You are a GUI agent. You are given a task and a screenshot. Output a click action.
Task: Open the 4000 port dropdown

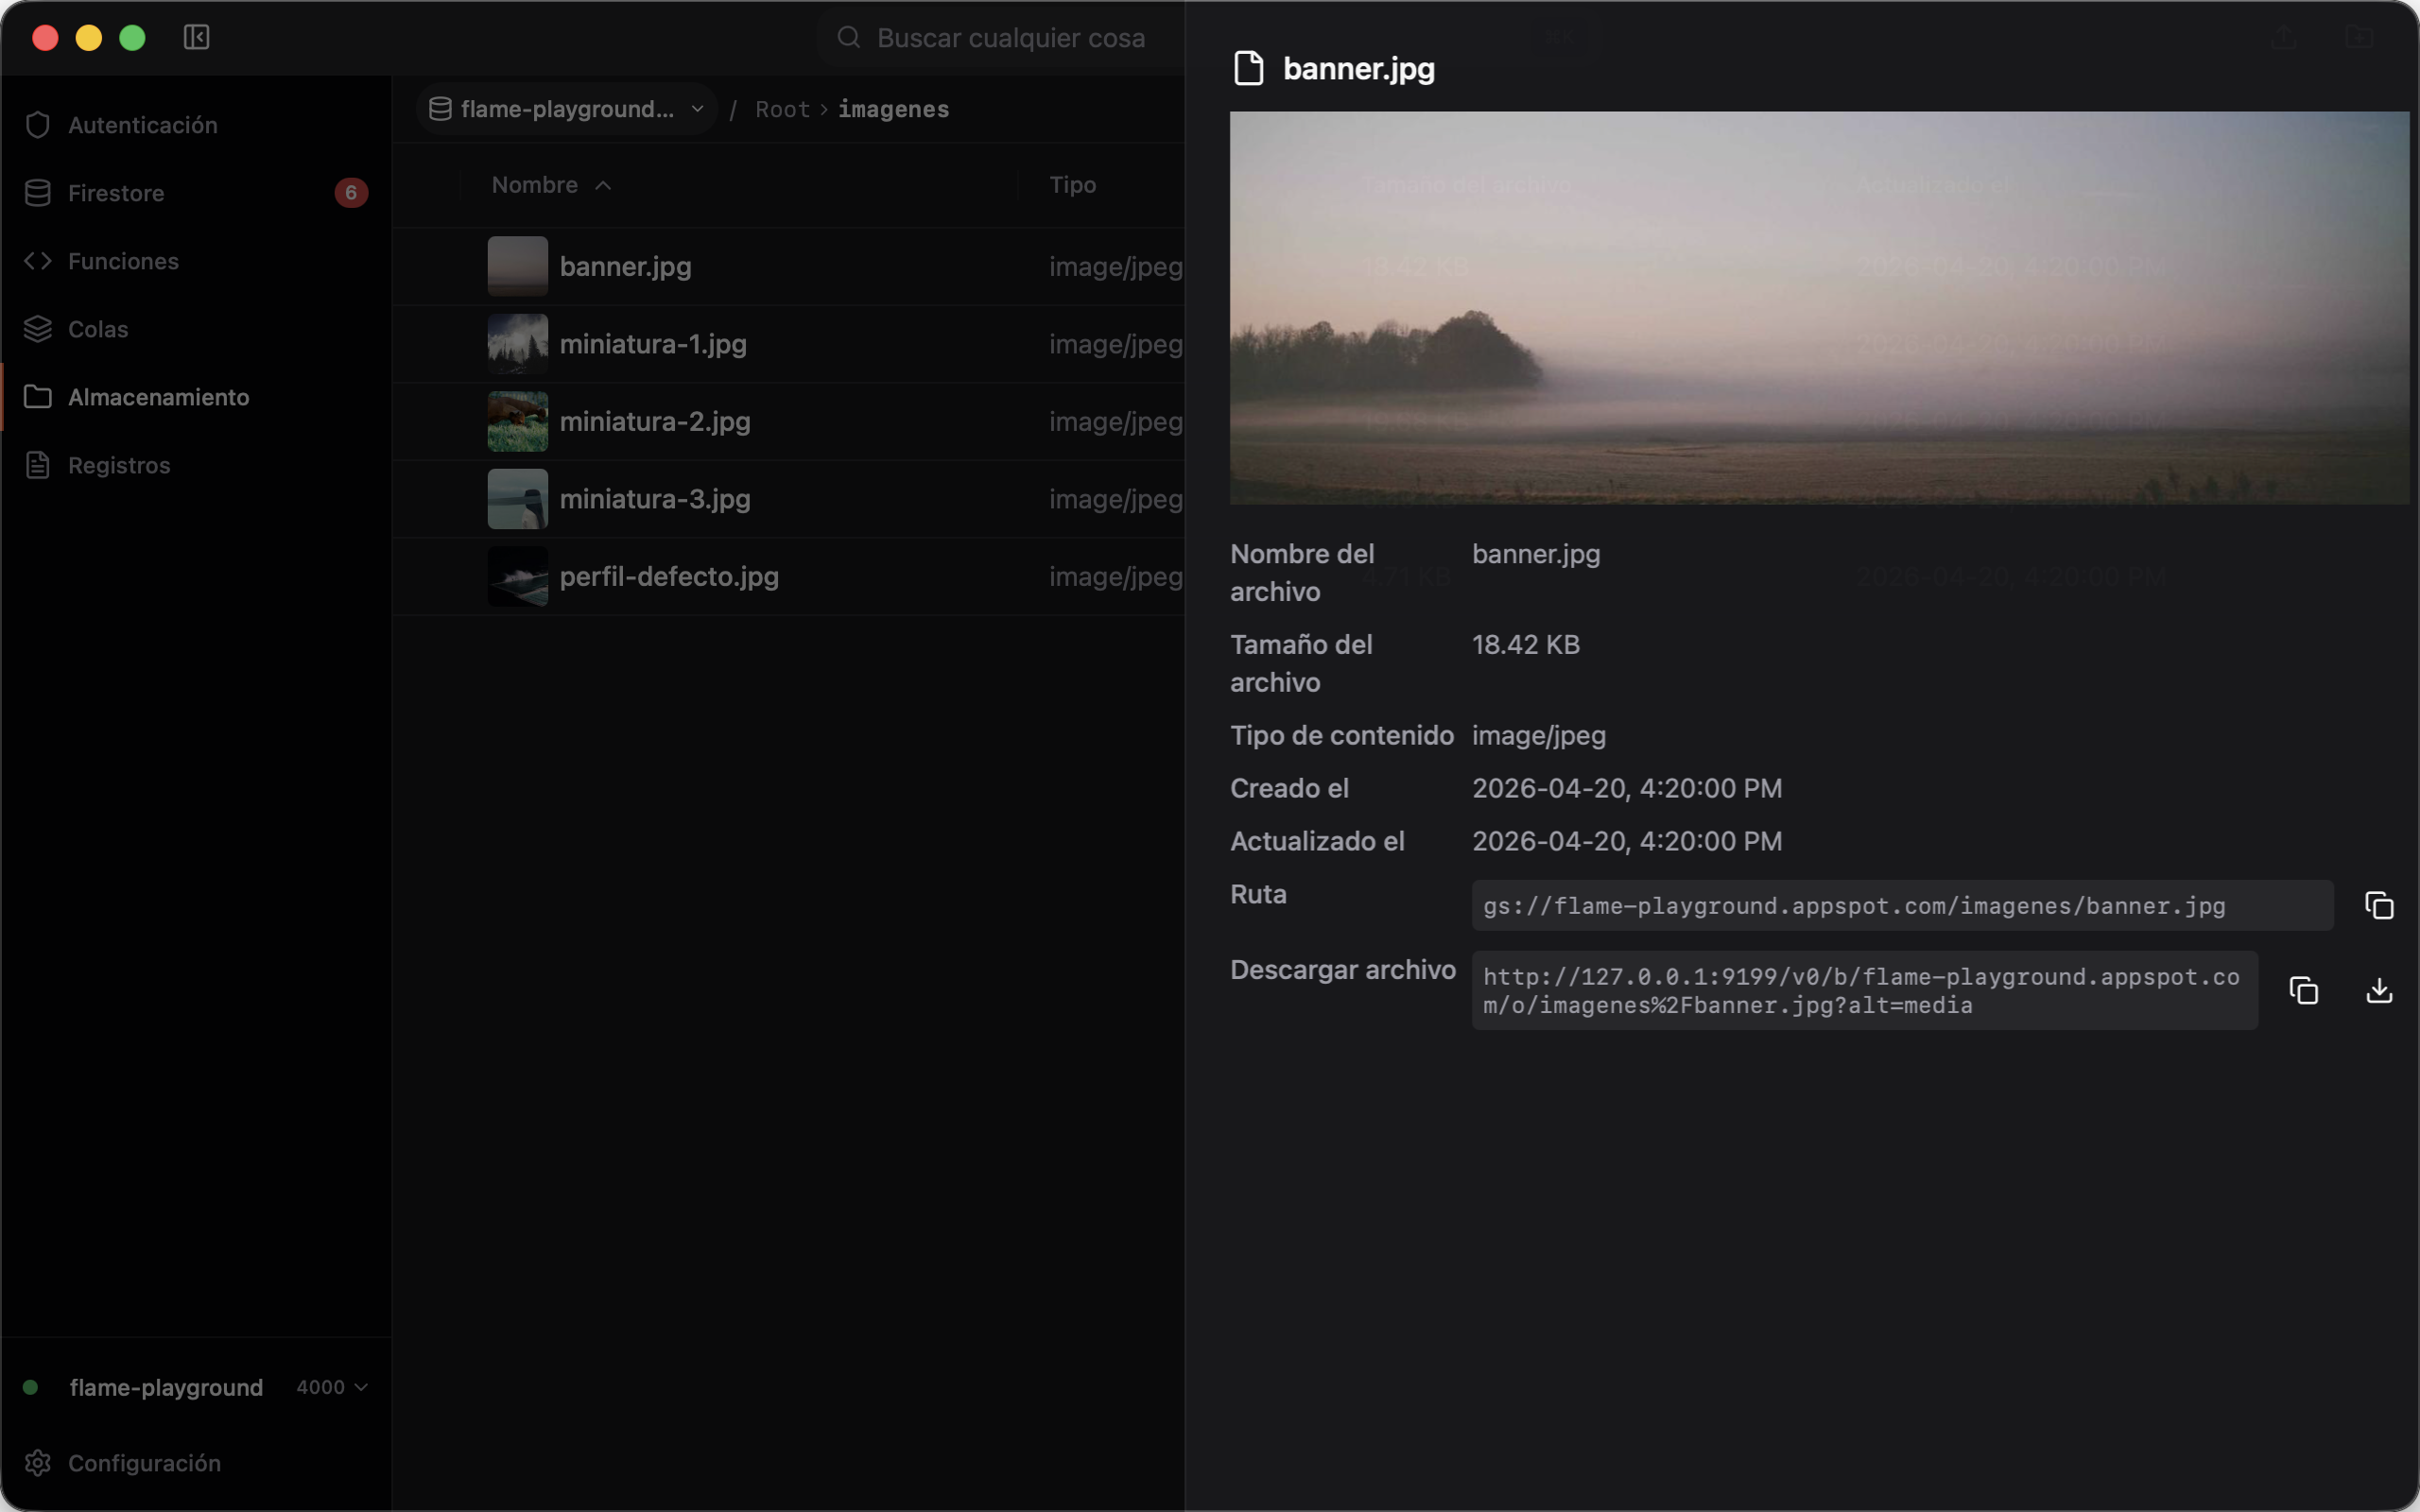click(332, 1387)
